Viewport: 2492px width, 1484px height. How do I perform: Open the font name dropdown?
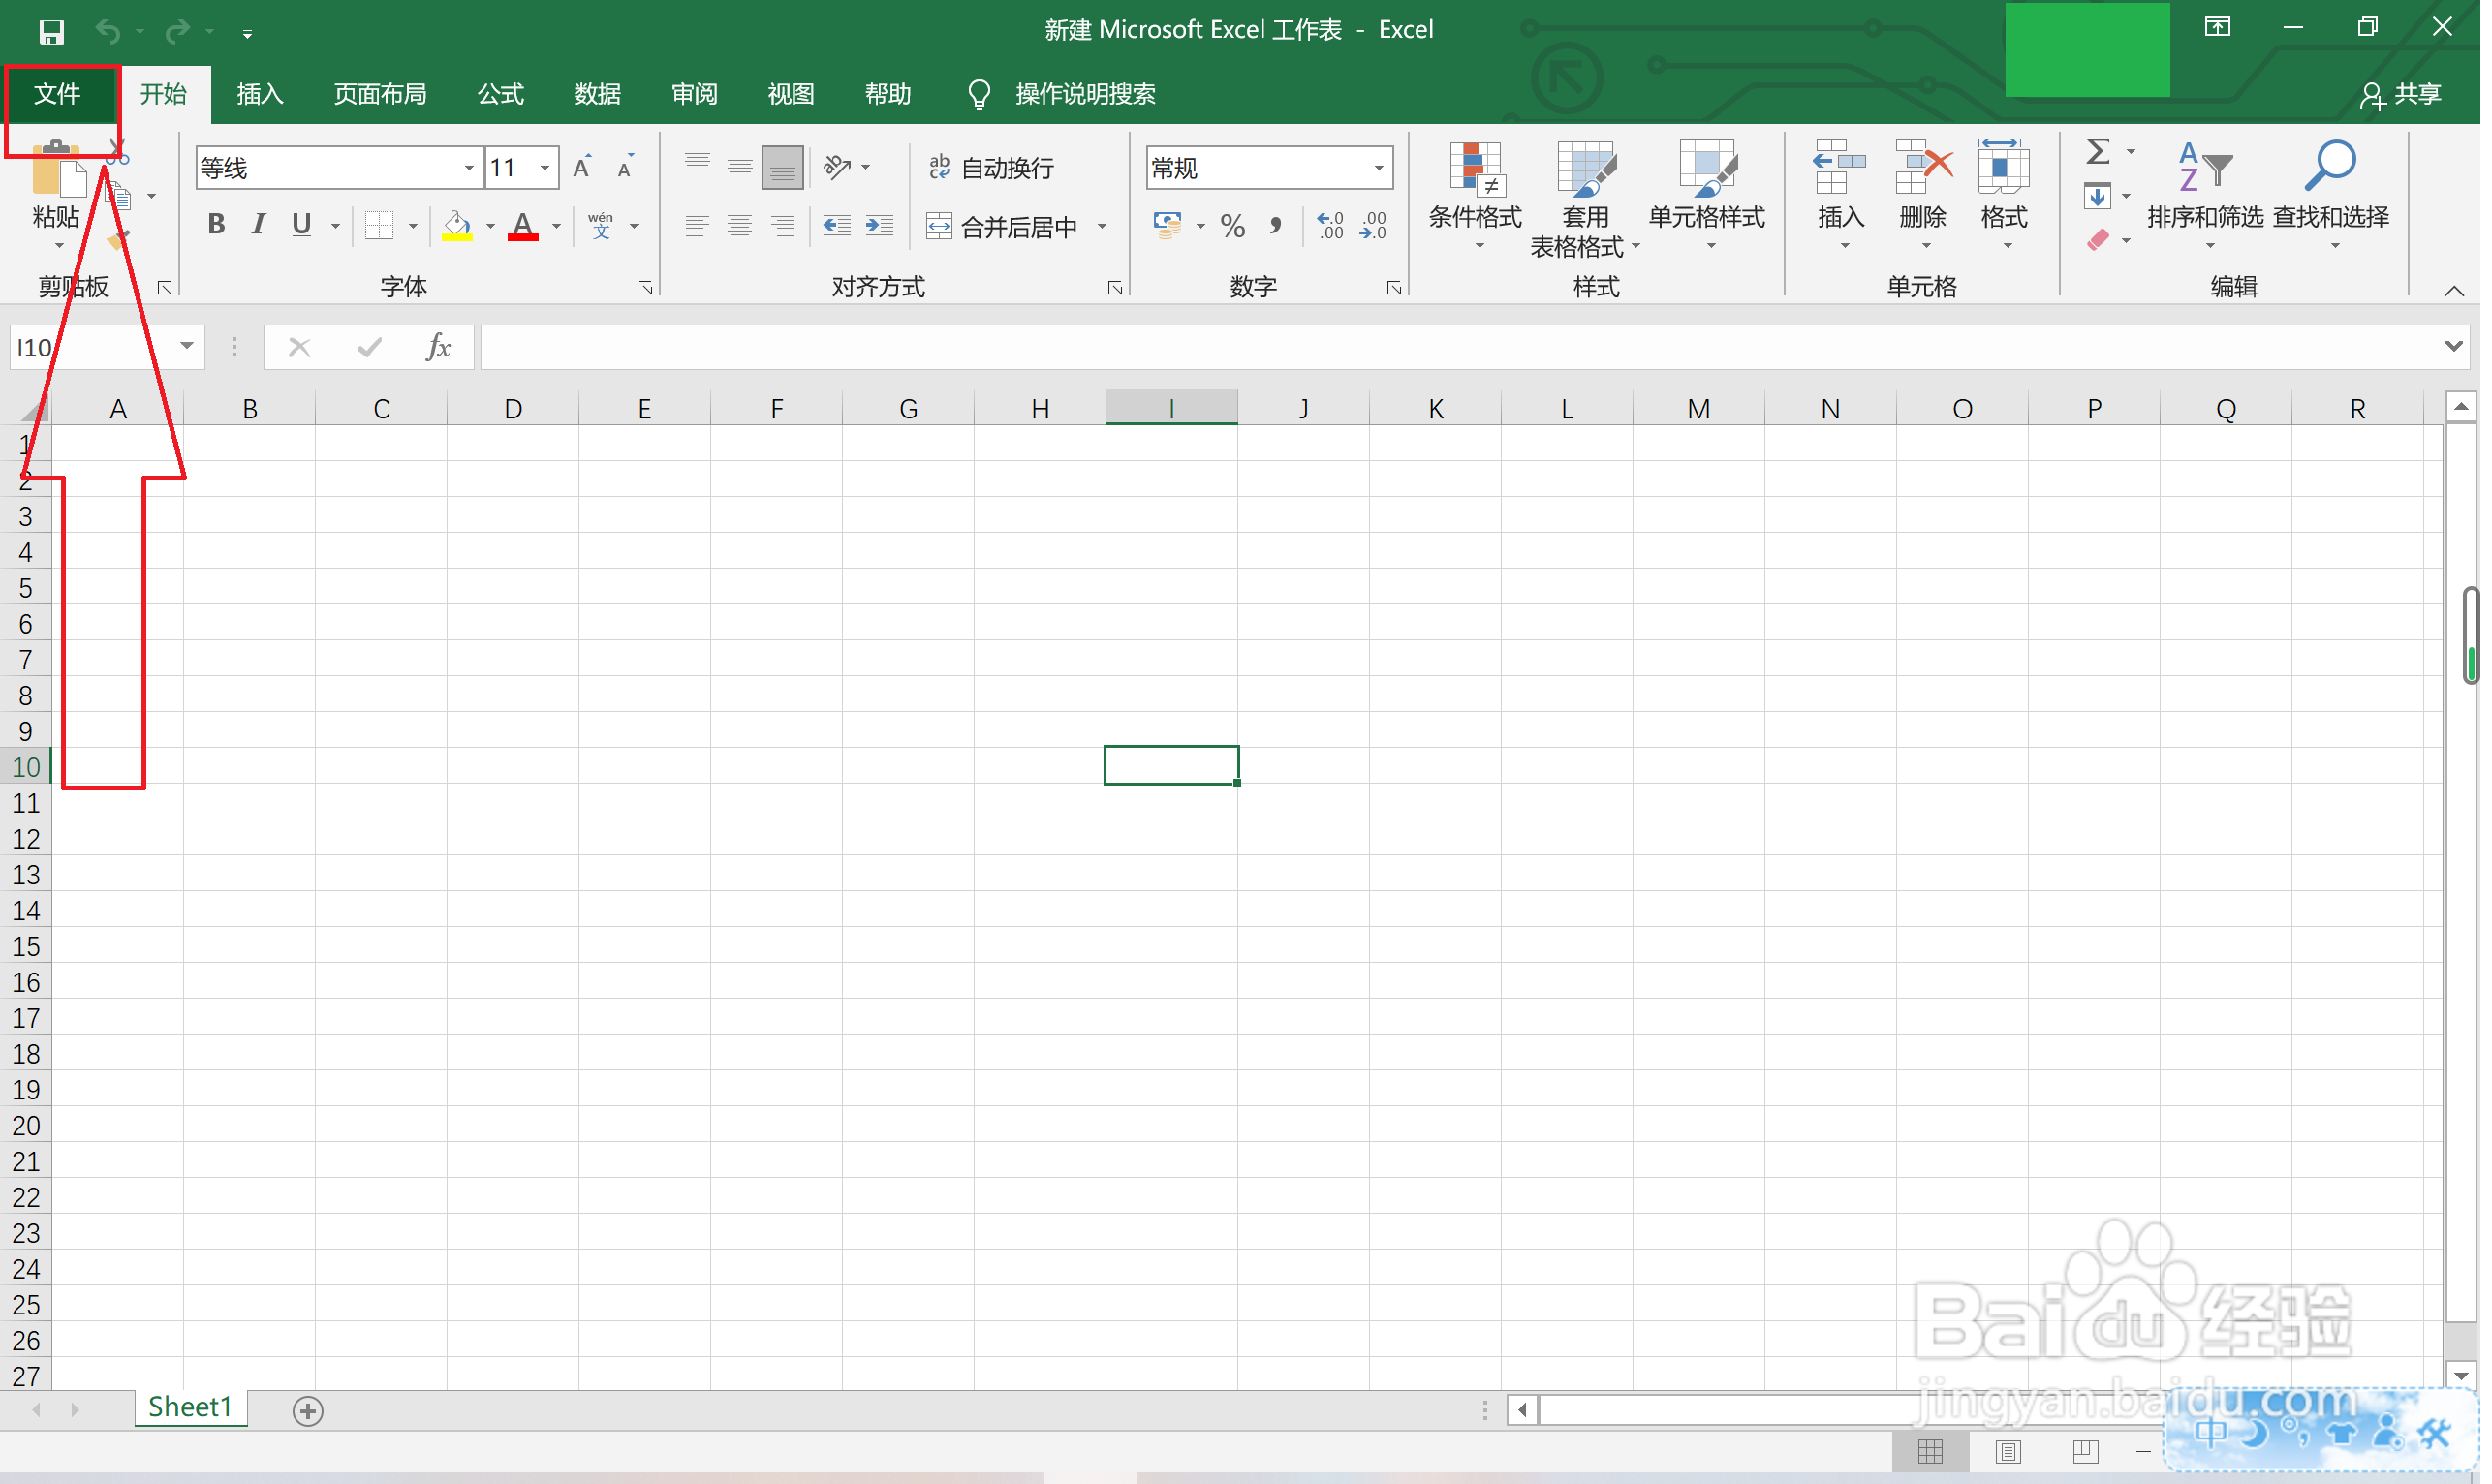[470, 168]
